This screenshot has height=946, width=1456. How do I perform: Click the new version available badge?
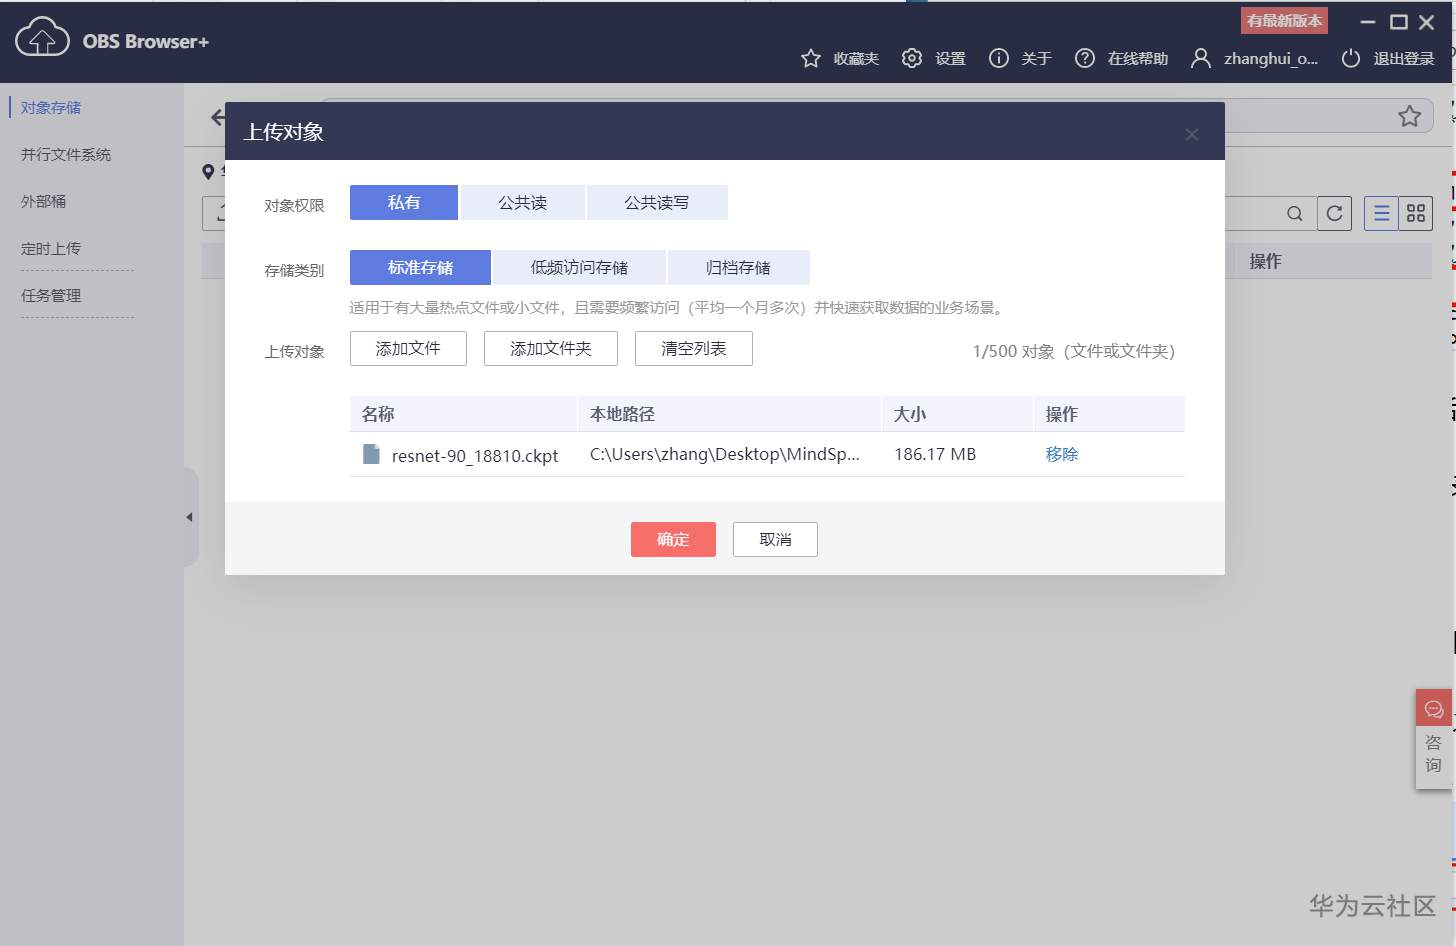click(x=1284, y=20)
